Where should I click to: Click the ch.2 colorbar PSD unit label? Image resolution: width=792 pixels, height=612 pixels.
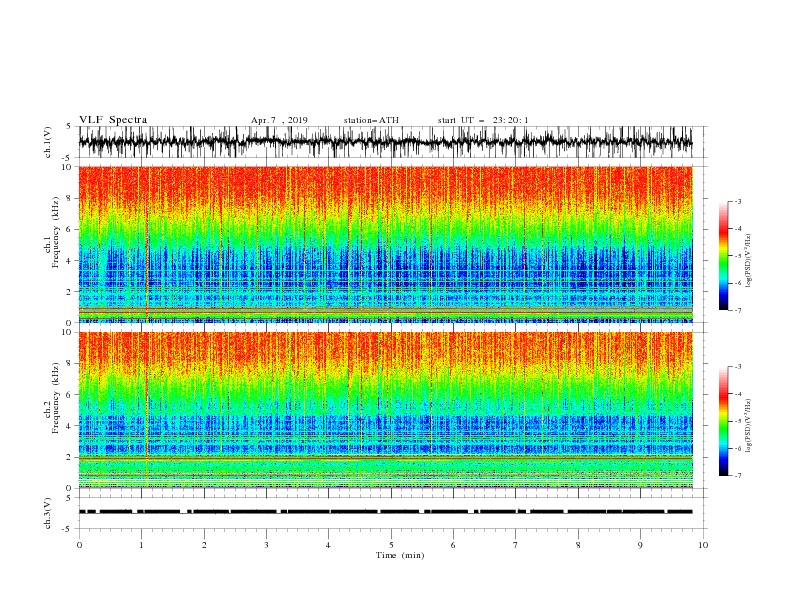(749, 426)
